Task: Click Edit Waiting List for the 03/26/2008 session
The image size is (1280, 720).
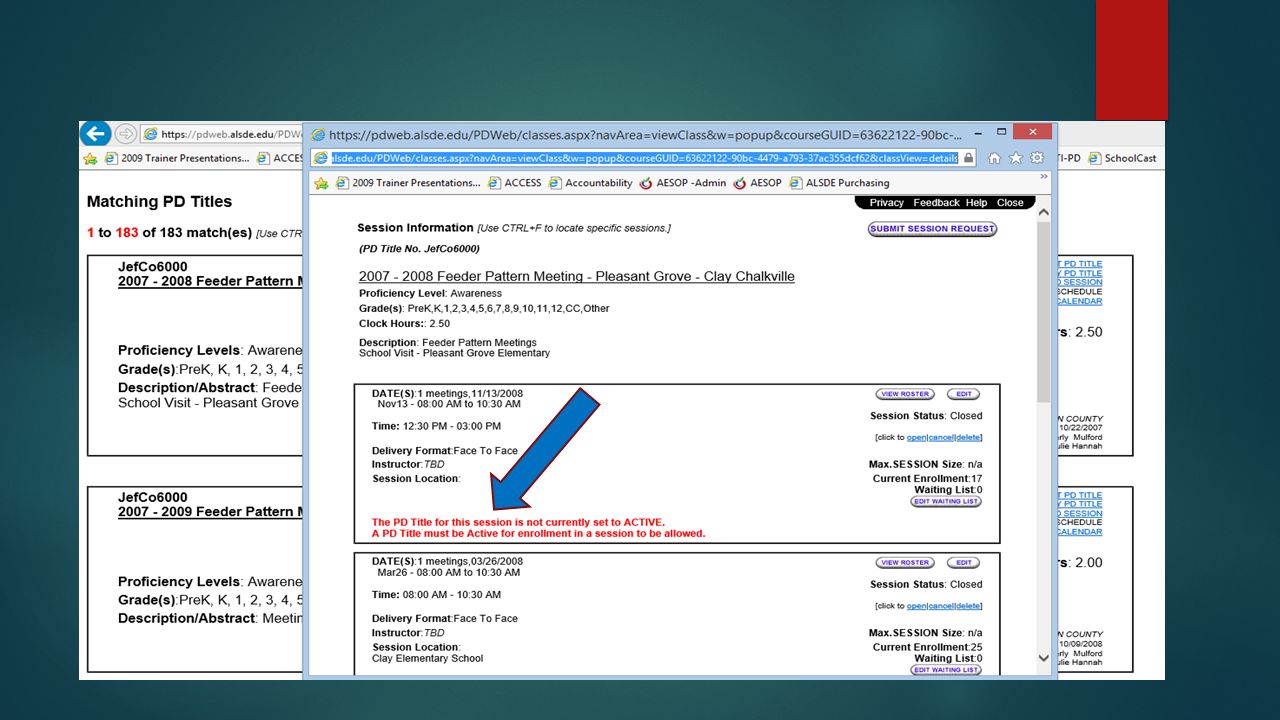Action: coord(946,670)
